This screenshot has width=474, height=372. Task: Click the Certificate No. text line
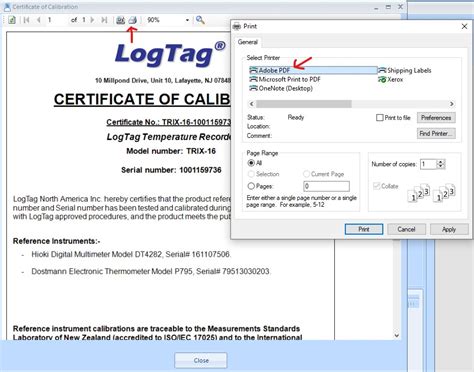[168, 122]
